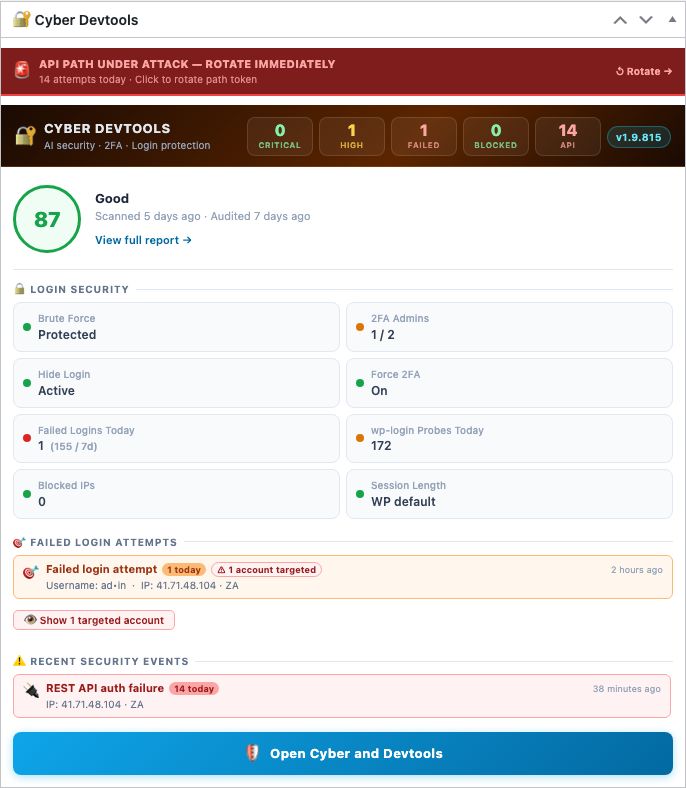Click the plug icon on REST API auth failure
The image size is (686, 788).
pos(32,691)
